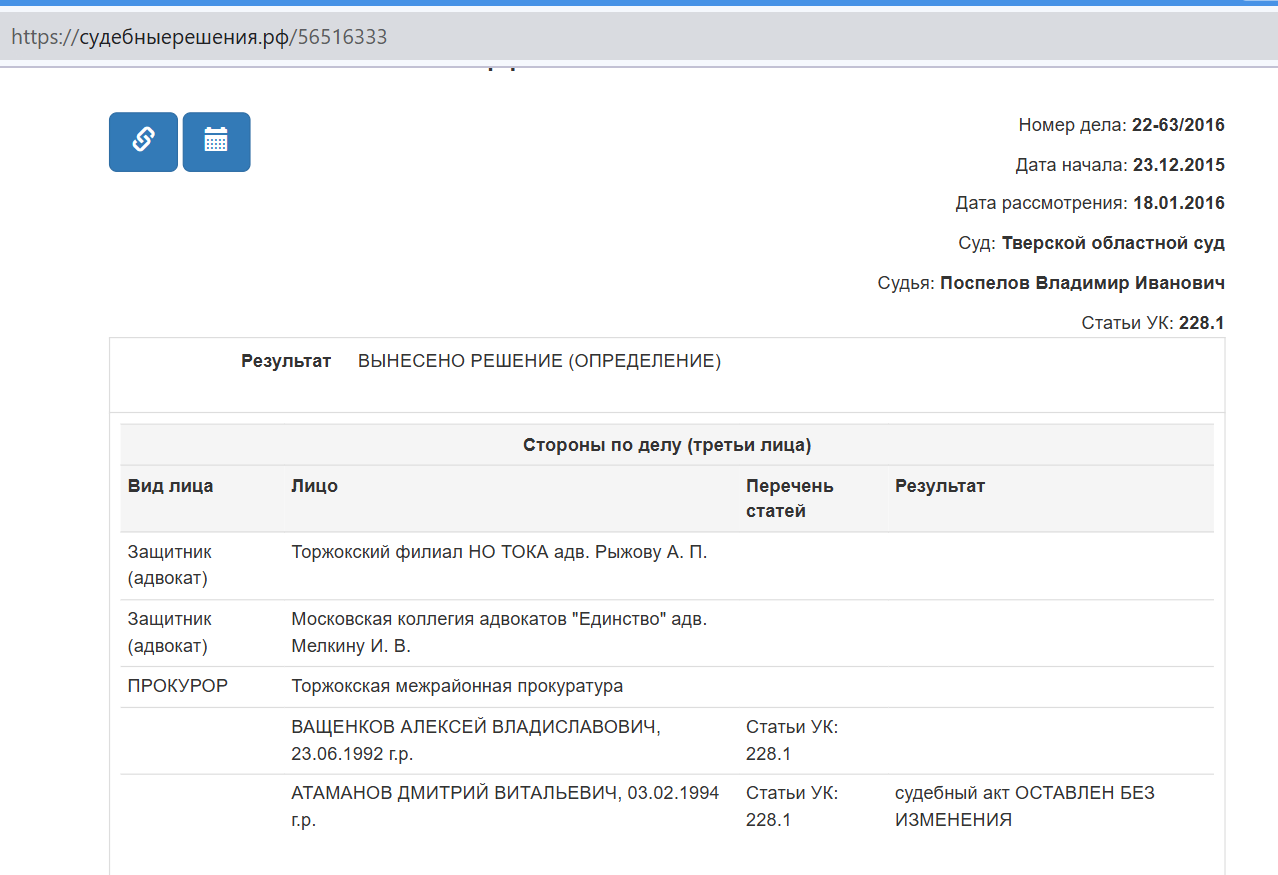Image resolution: width=1278 pixels, height=875 pixels.
Task: Click Торжокский филиал НО ТОКА адв. Рыжову cell
Action: tap(499, 552)
